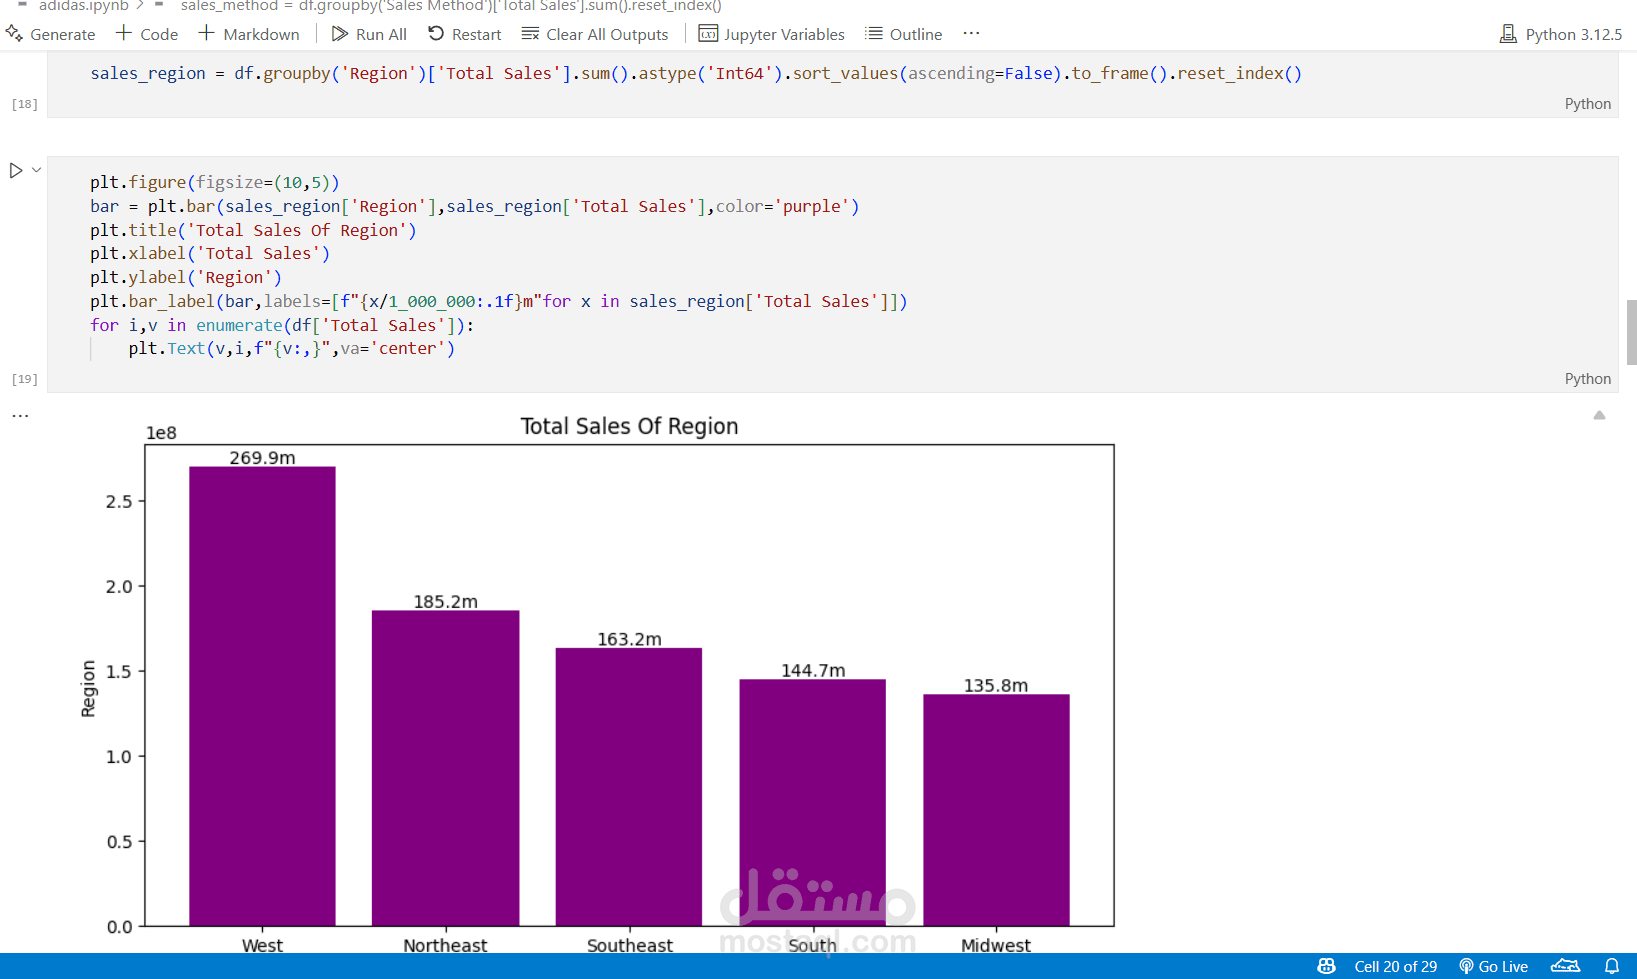The width and height of the screenshot is (1637, 979).
Task: Click the rotated 'Region' y-axis label
Action: click(x=88, y=688)
